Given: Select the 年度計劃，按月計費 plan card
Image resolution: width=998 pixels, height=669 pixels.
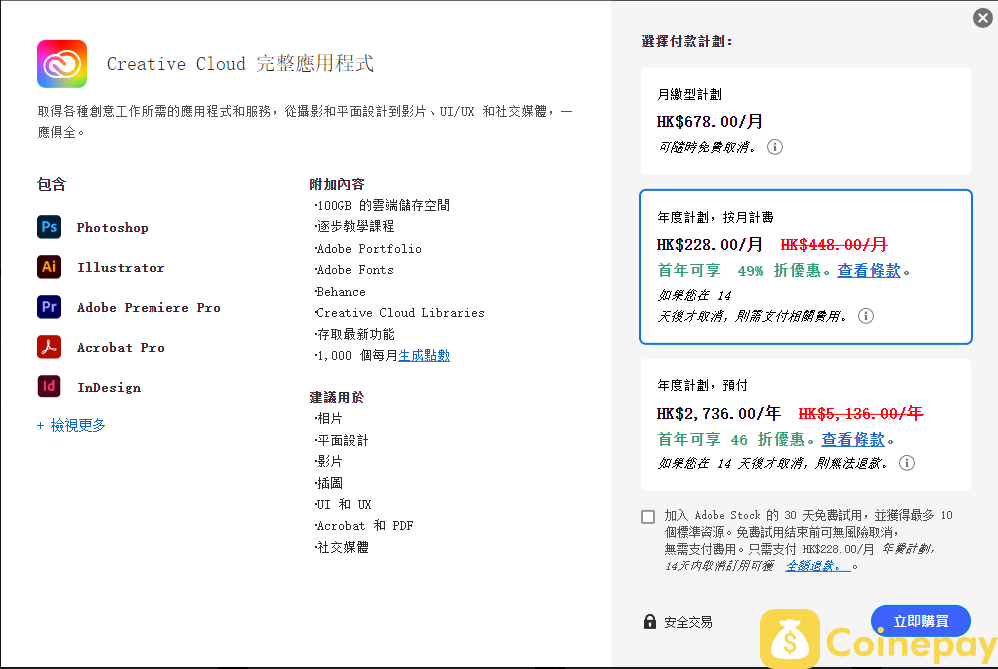Looking at the screenshot, I should [x=806, y=267].
